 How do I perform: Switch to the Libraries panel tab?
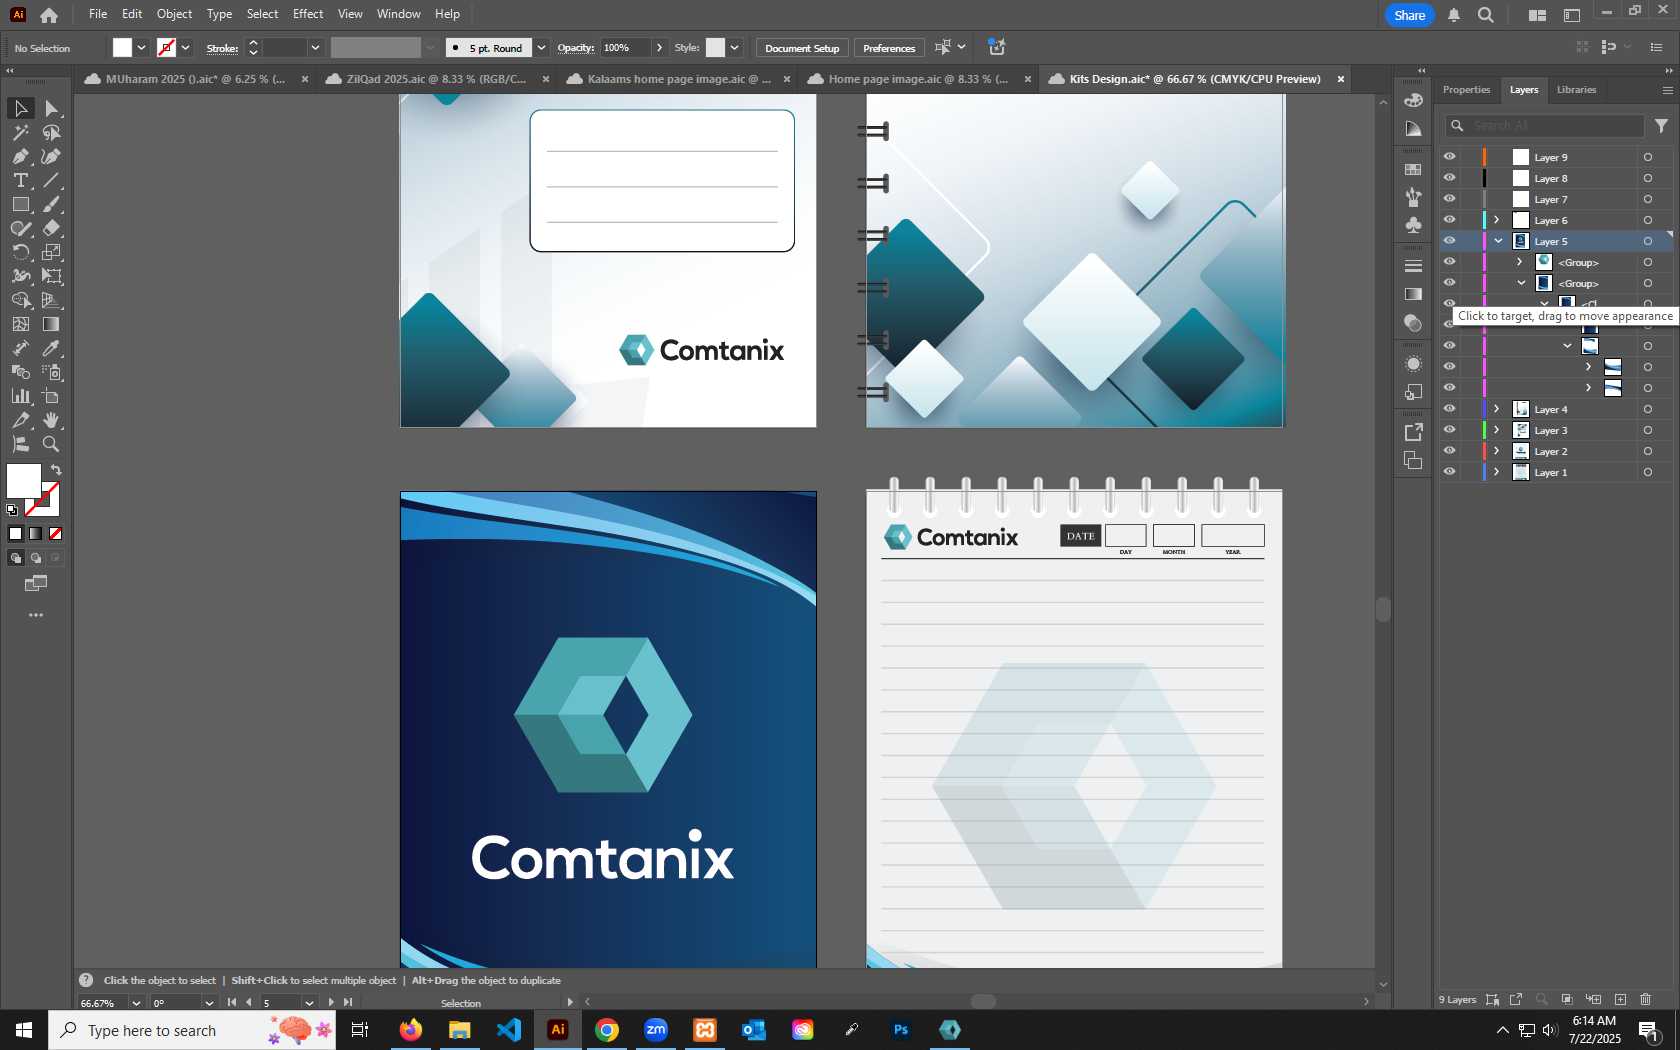tap(1576, 90)
